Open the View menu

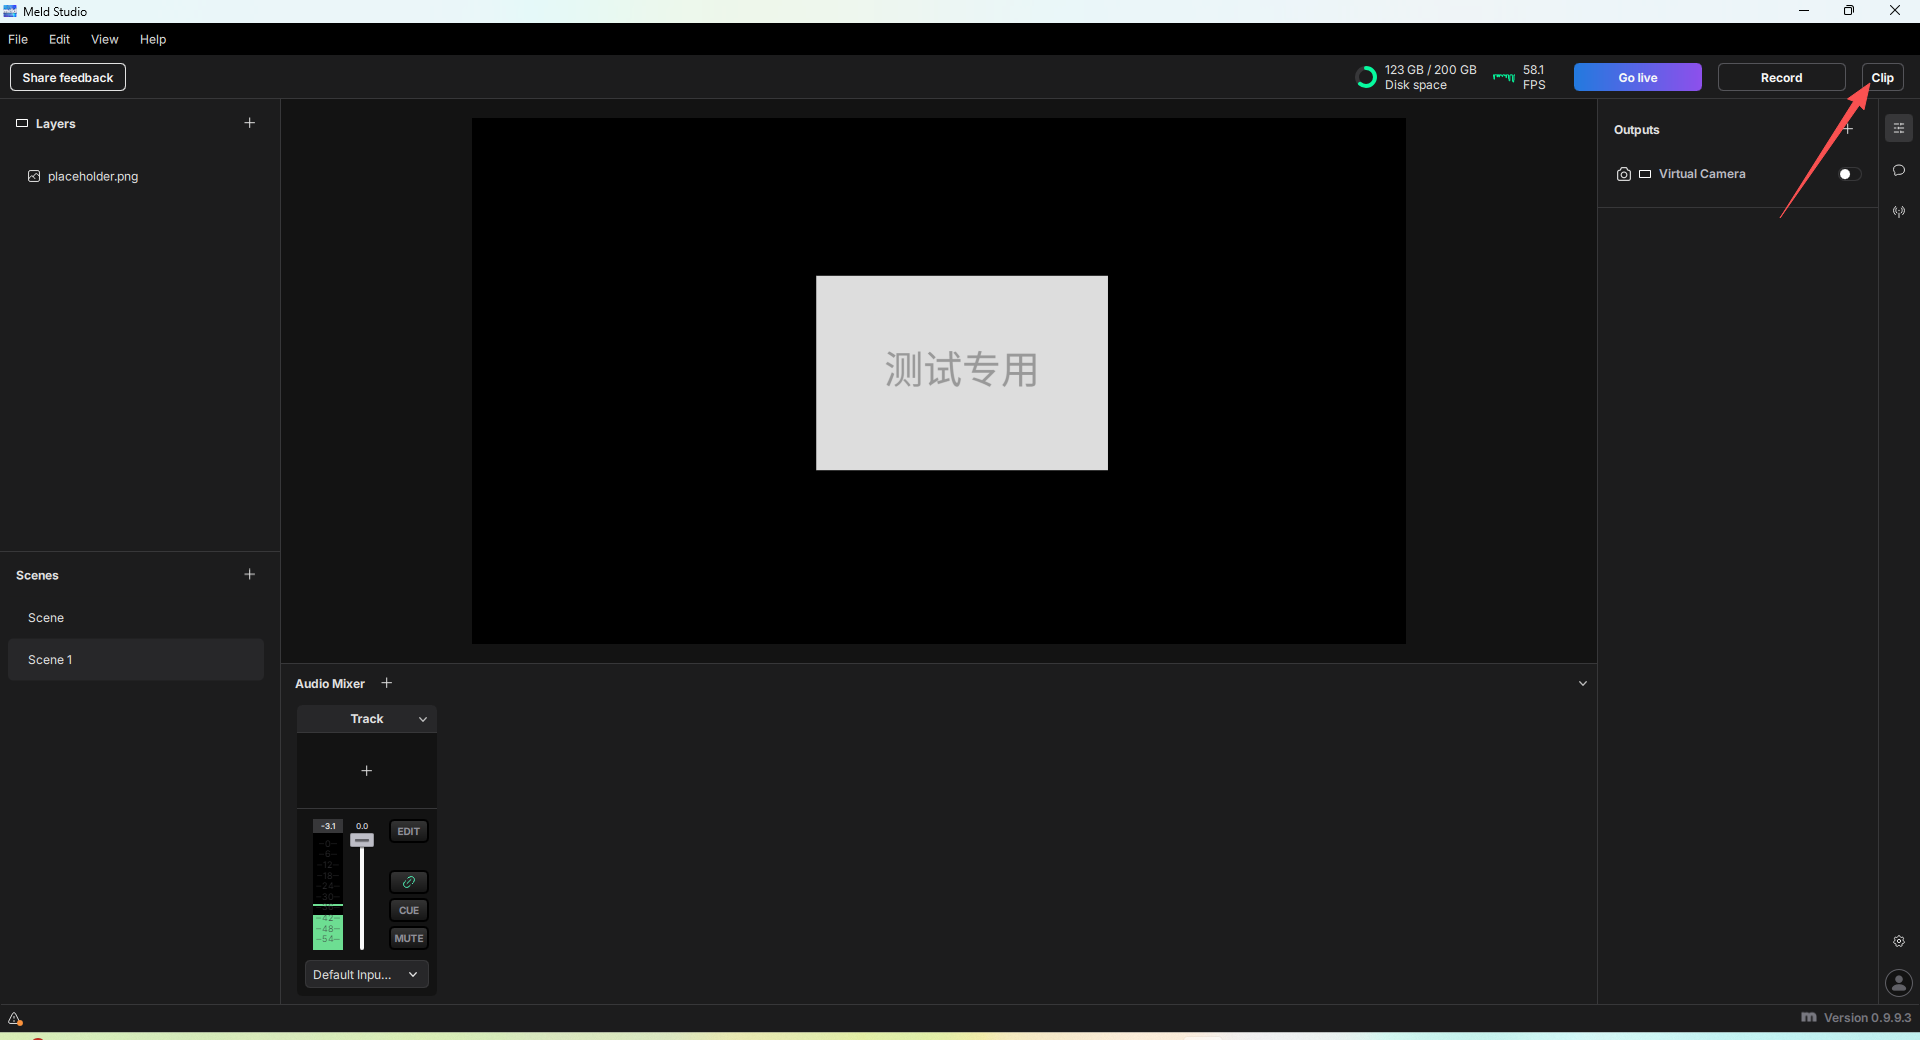coord(104,39)
